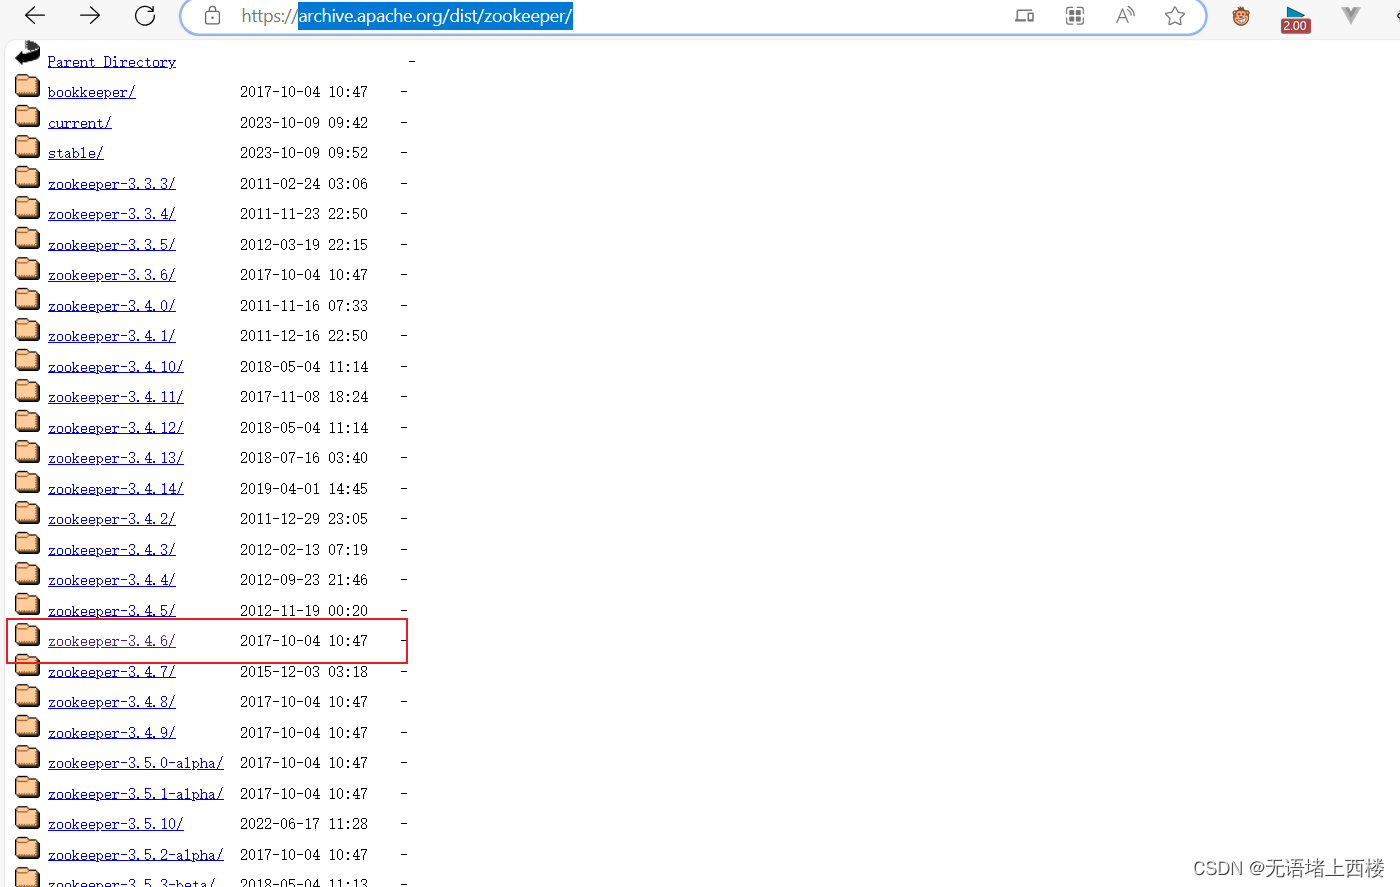Open the current/ folder link

[80, 123]
